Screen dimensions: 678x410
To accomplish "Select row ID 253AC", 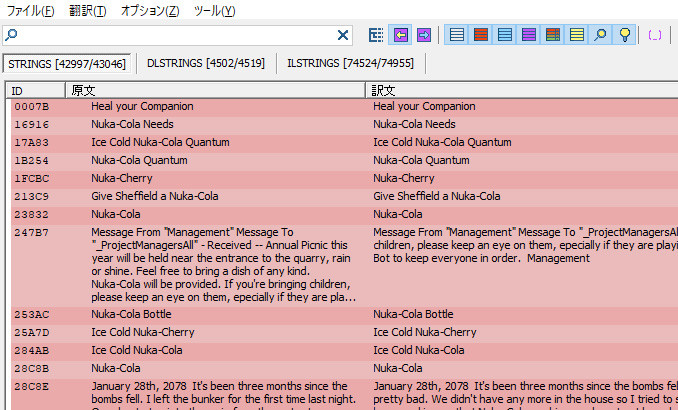I will point(32,315).
